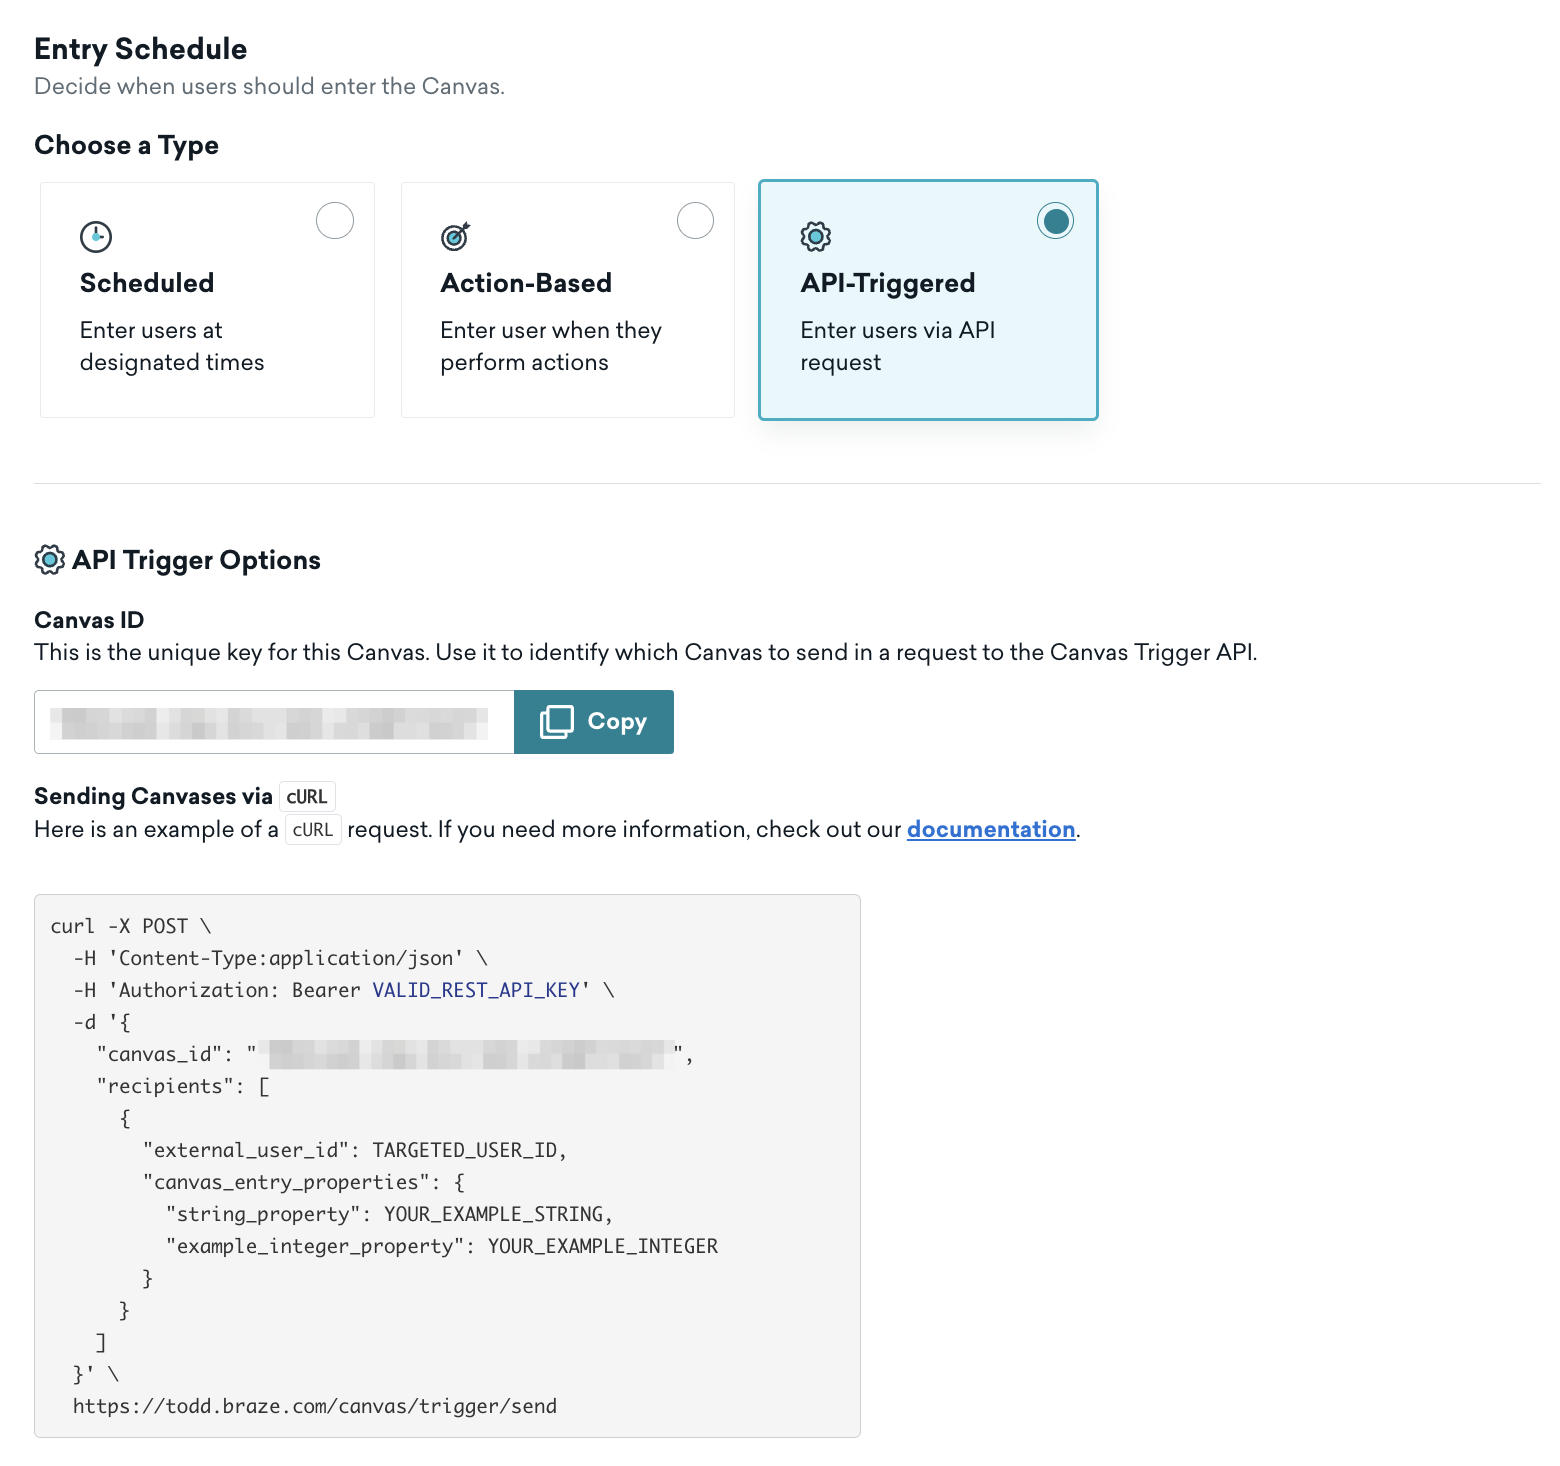Select the Scheduled radio button
This screenshot has width=1560, height=1466.
pyautogui.click(x=335, y=221)
